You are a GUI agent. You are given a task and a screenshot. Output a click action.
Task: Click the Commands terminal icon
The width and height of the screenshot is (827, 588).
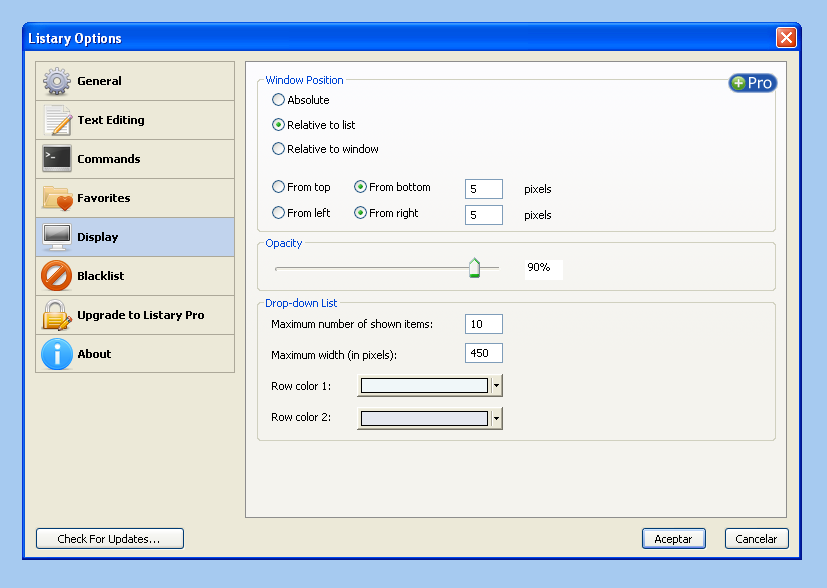point(57,159)
